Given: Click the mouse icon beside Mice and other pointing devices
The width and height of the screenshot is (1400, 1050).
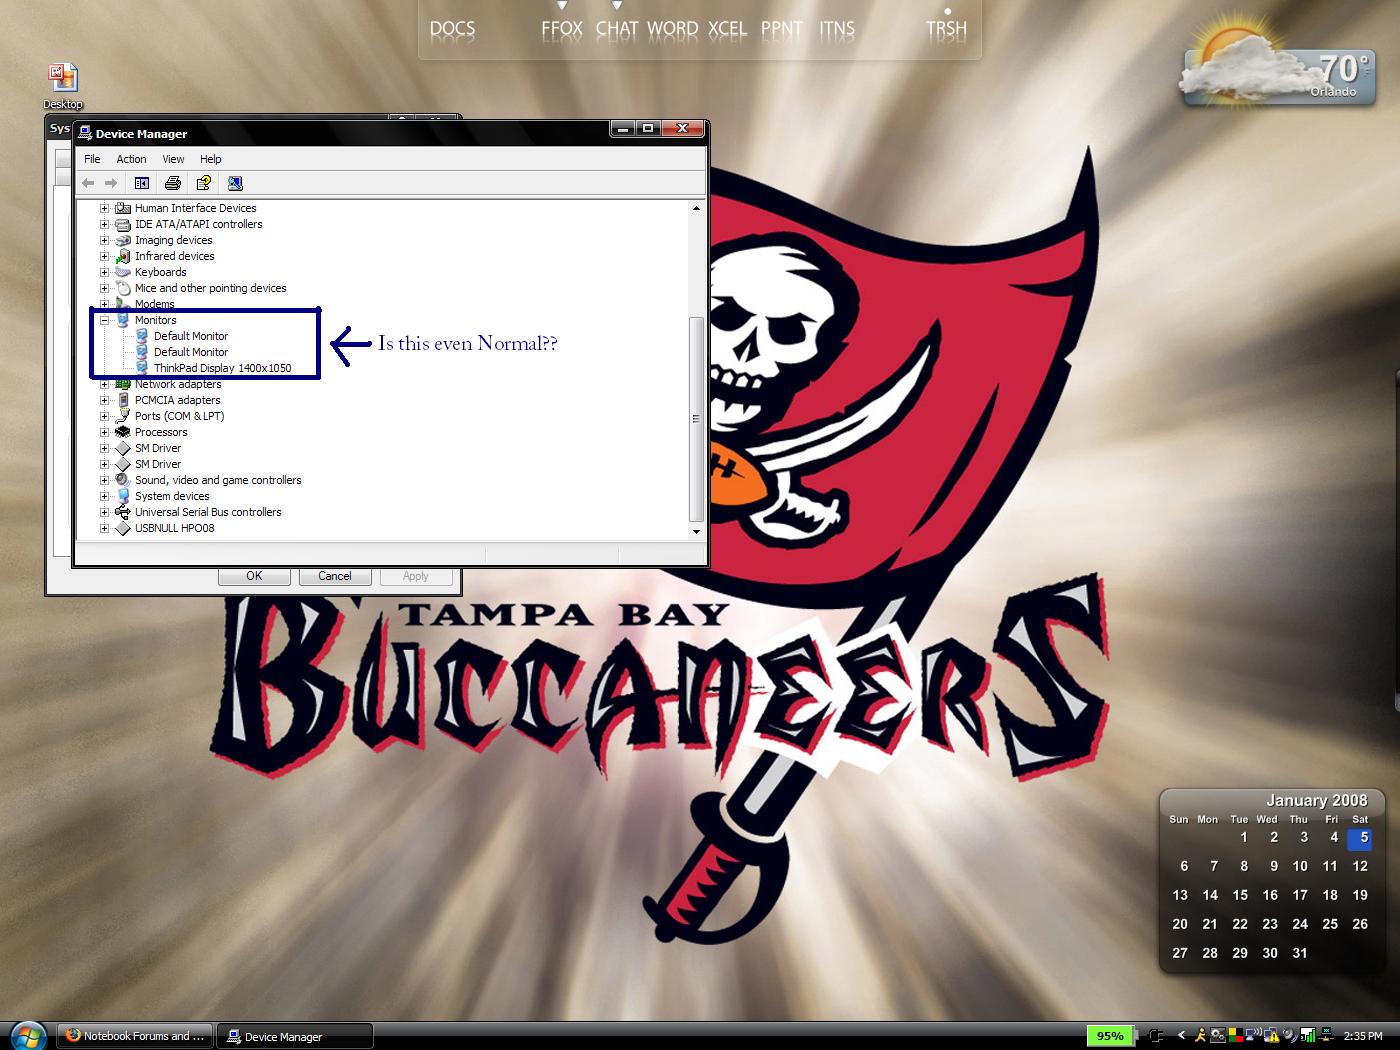Looking at the screenshot, I should [123, 288].
